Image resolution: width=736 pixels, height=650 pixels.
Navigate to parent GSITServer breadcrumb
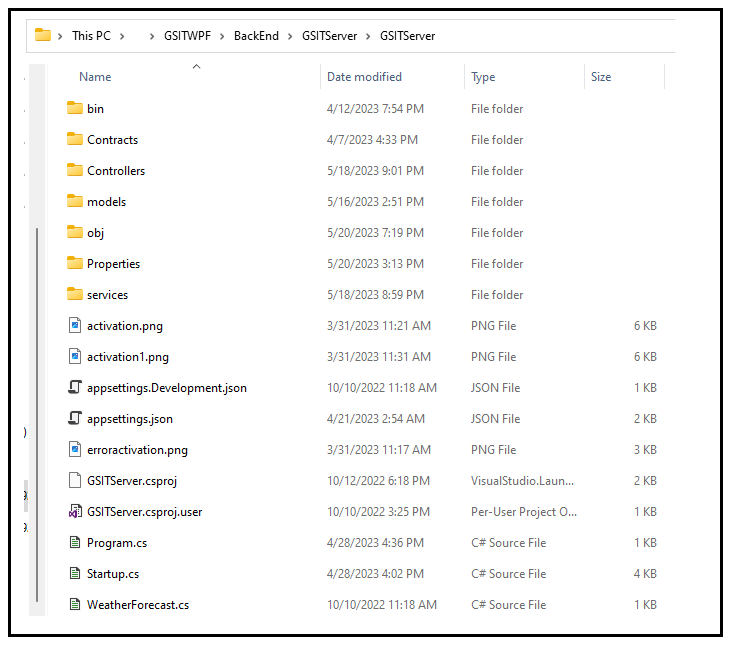pos(330,36)
